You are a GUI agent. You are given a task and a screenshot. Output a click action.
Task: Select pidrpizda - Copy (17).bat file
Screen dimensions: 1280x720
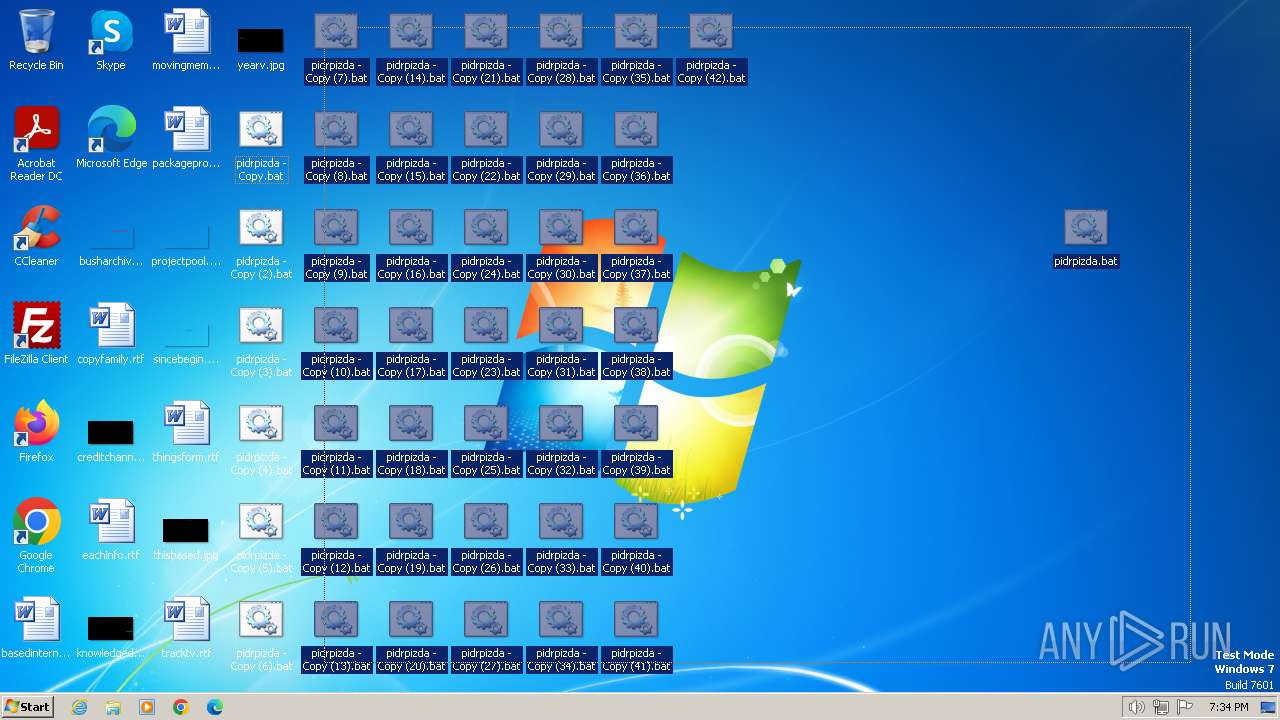pyautogui.click(x=411, y=341)
